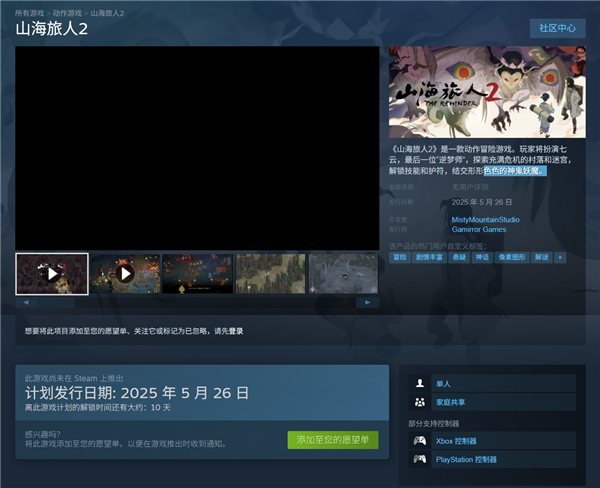Click the PlayStation controller icon
600x488 pixels.
[420, 459]
